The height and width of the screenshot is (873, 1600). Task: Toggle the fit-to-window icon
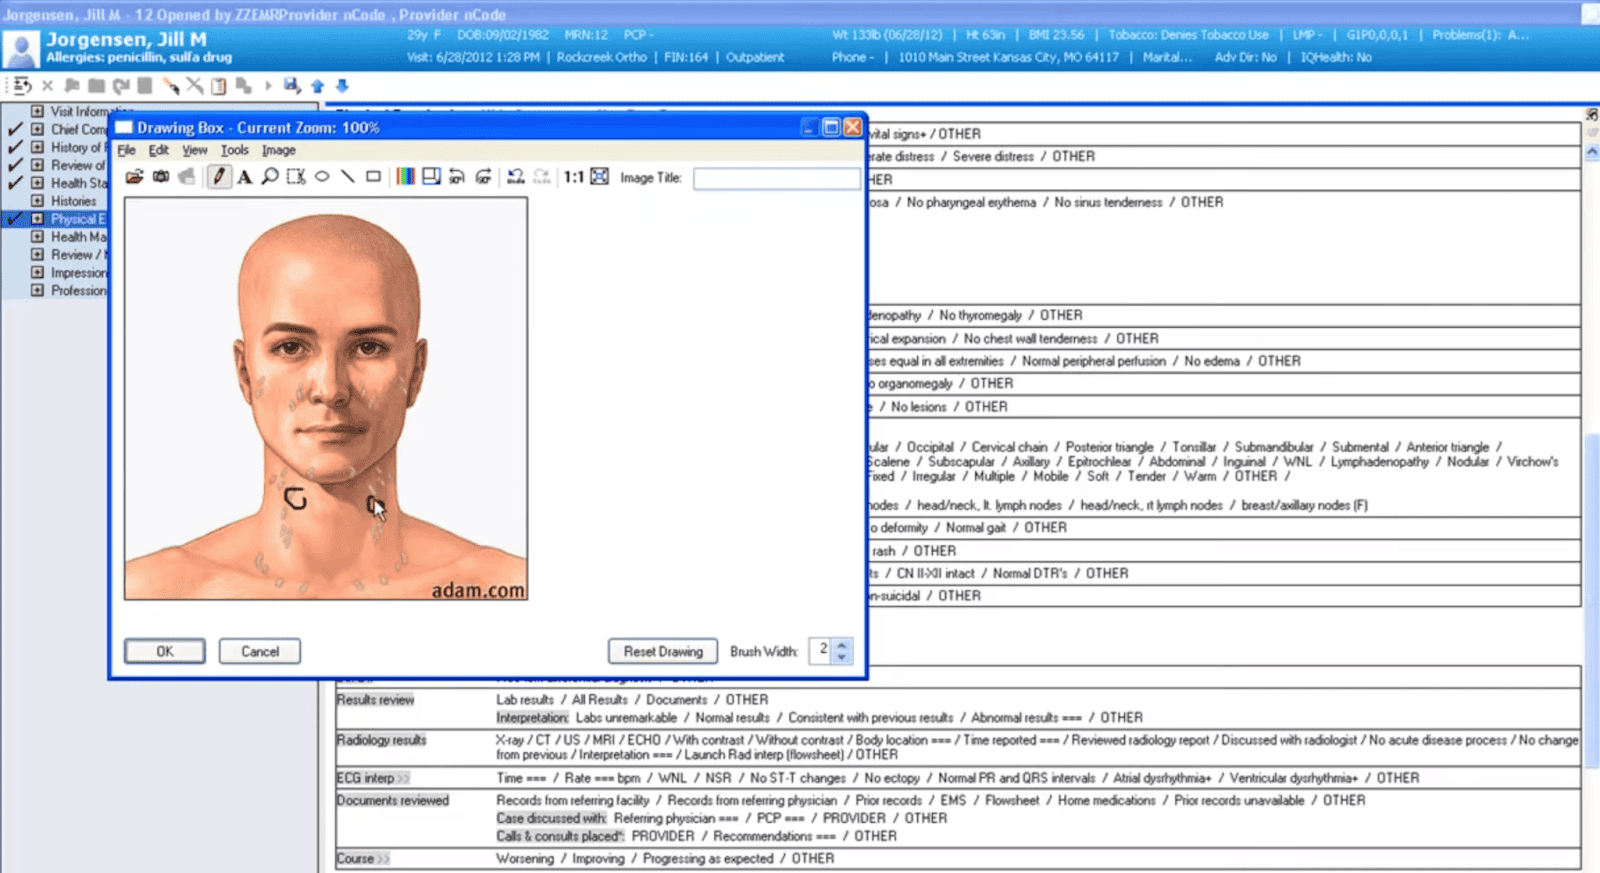click(x=599, y=177)
